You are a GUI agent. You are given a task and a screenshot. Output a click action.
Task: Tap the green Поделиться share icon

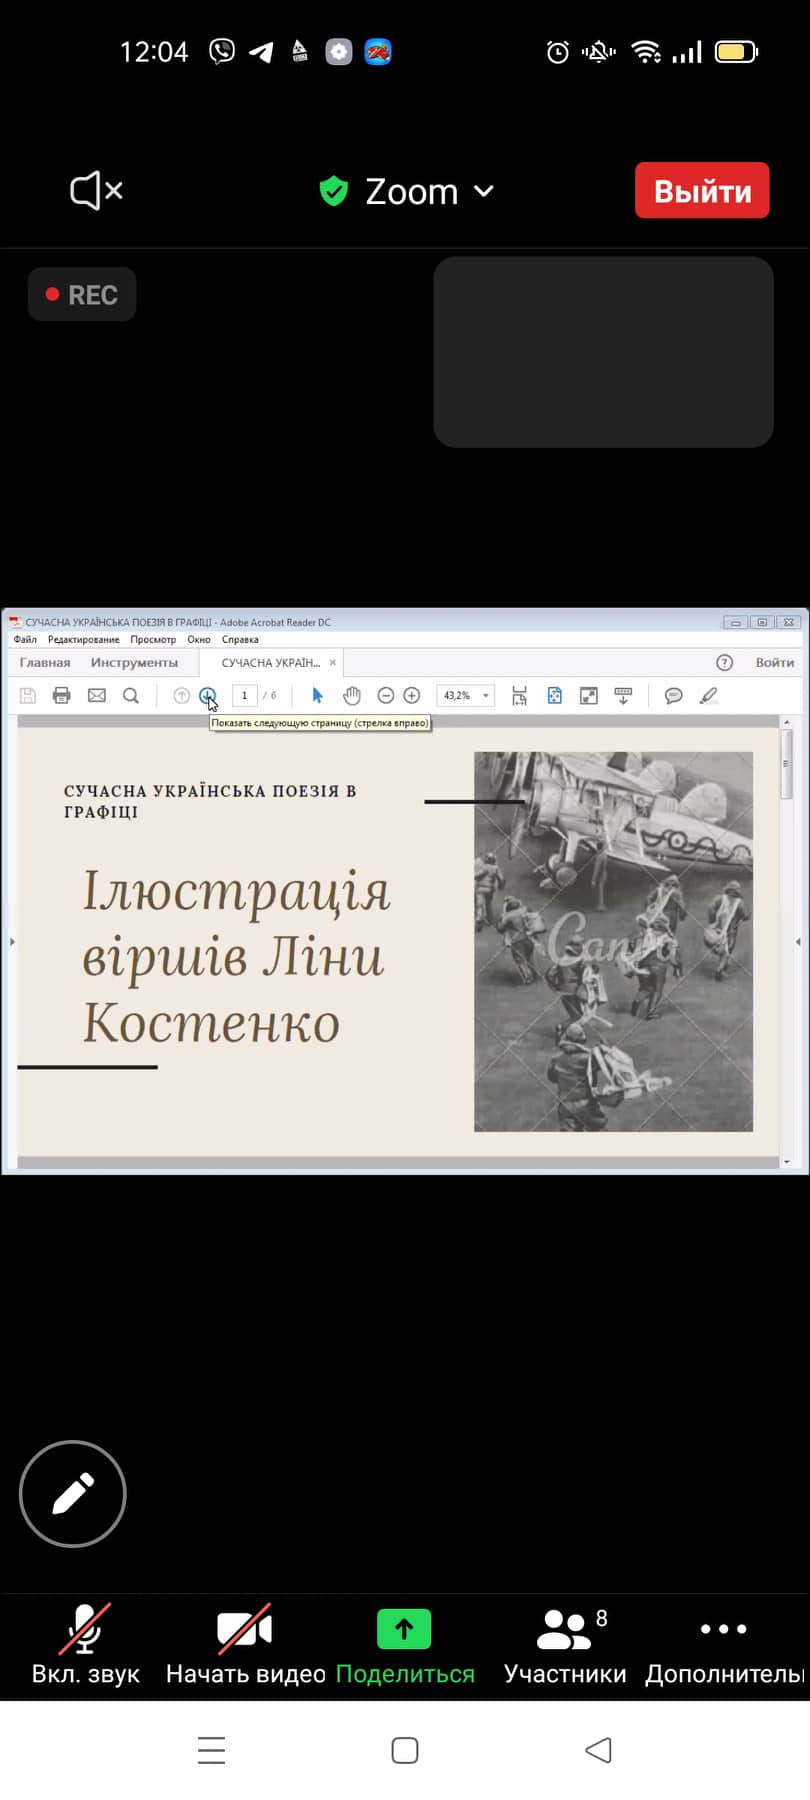pos(404,1630)
